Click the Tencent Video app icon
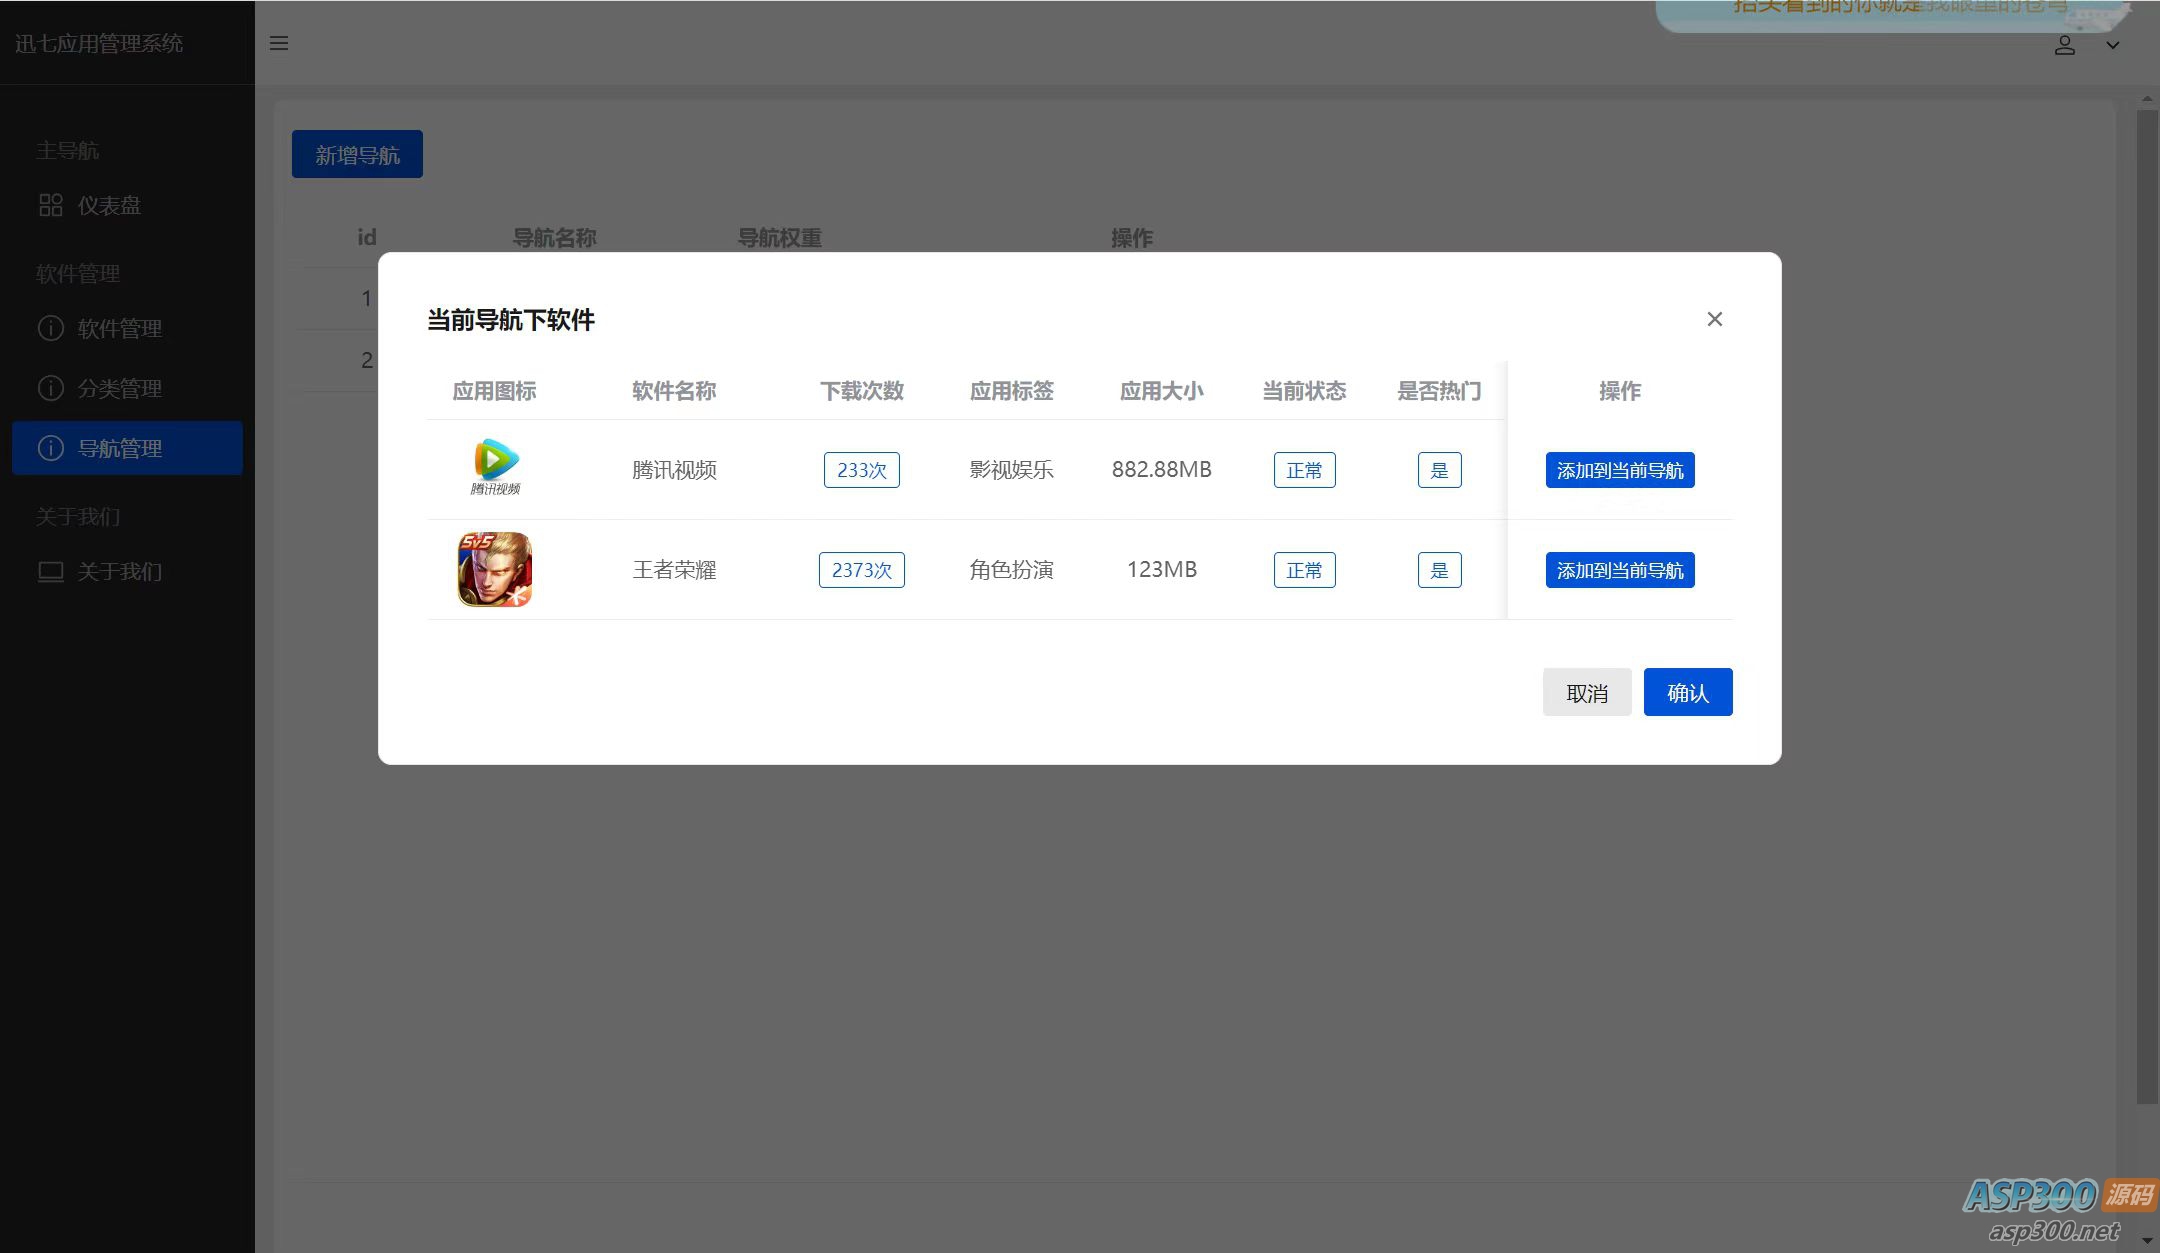Image resolution: width=2160 pixels, height=1253 pixels. point(495,467)
